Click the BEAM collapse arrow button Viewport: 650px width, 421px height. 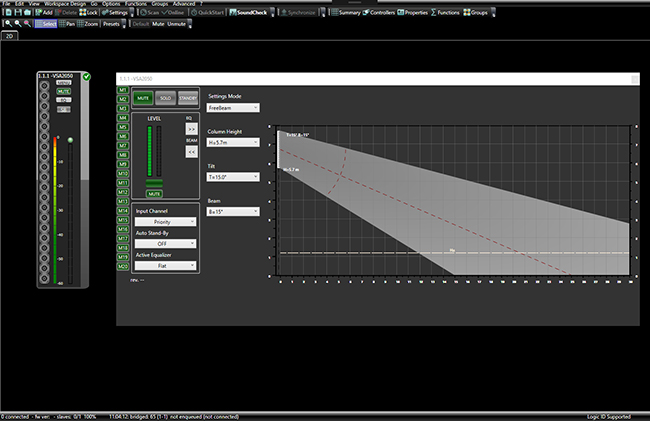click(191, 152)
